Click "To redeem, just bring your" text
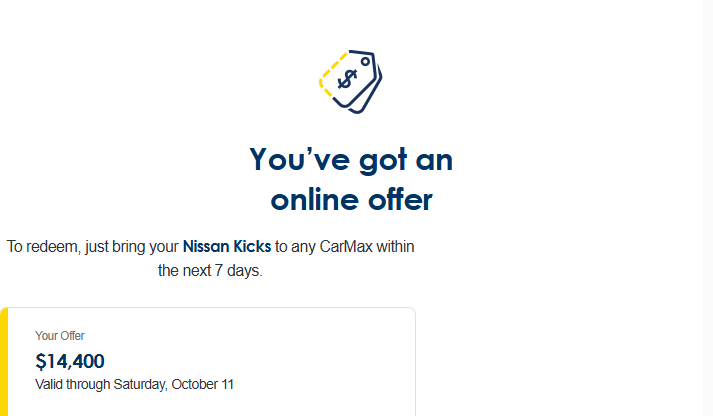 93,246
